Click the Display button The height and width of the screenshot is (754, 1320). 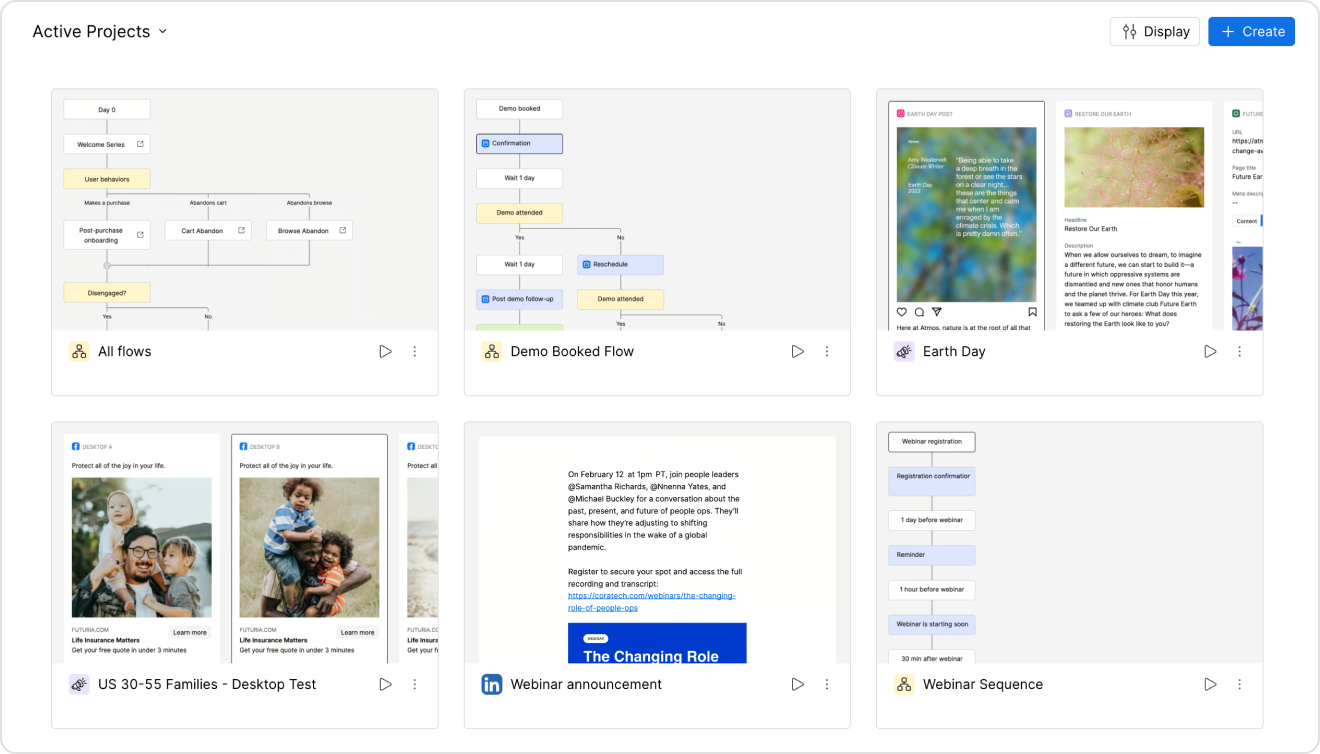click(1155, 31)
